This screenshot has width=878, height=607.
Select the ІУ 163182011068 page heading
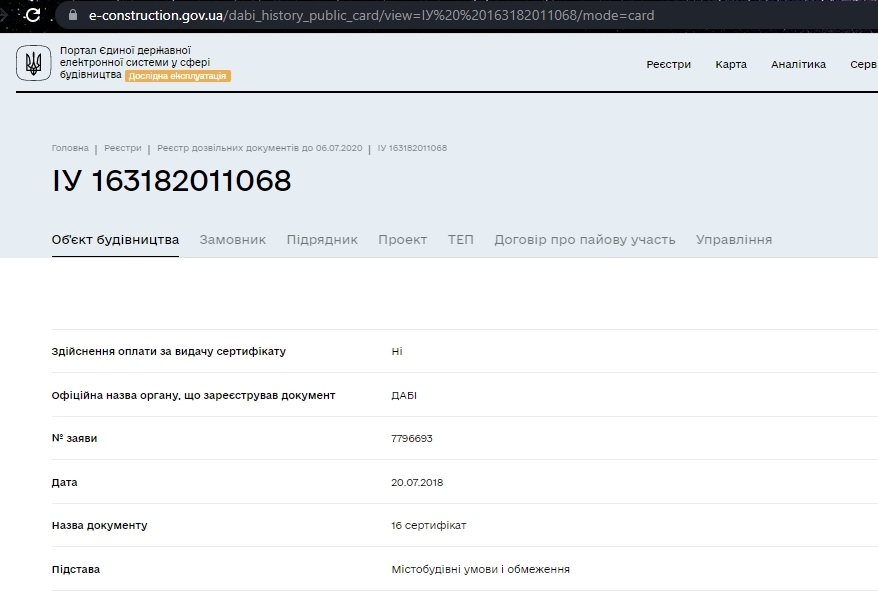[171, 181]
